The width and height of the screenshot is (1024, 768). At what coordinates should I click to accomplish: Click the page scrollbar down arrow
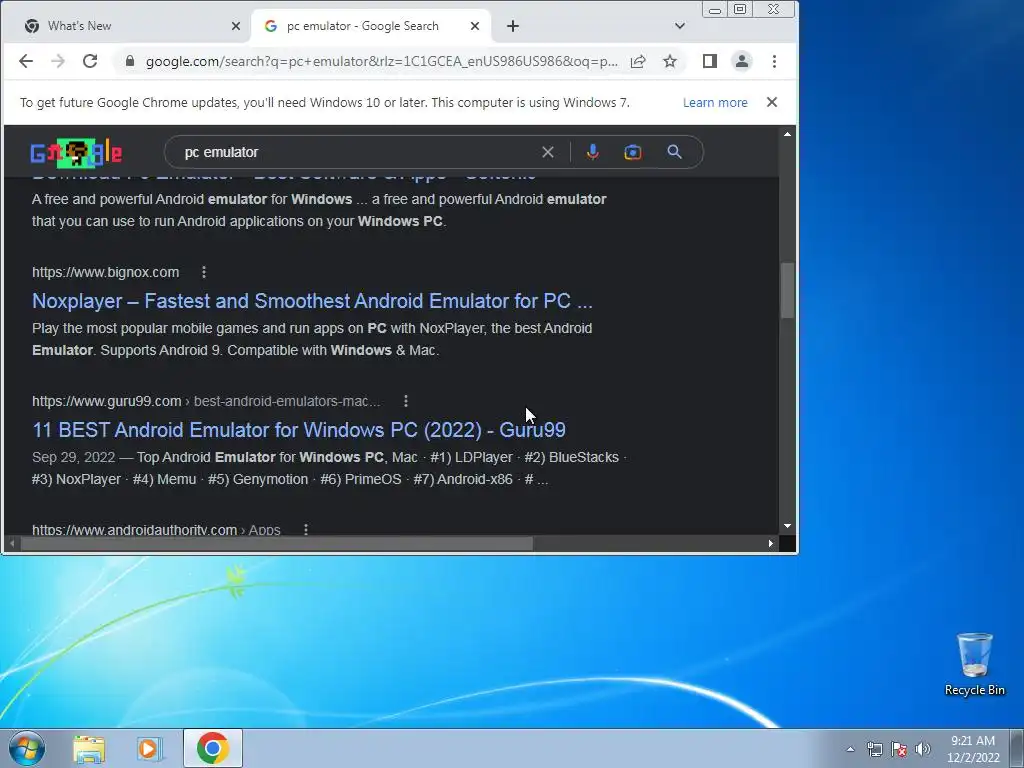787,526
